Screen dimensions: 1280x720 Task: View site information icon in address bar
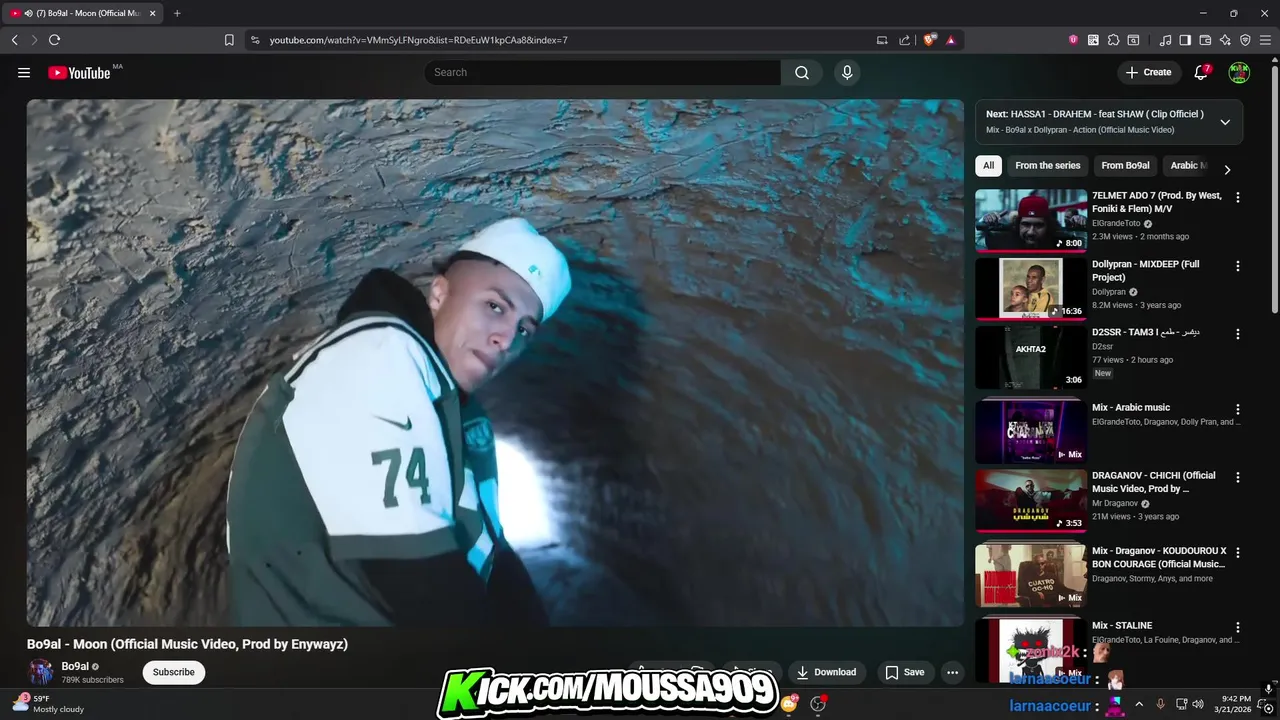pyautogui.click(x=255, y=40)
